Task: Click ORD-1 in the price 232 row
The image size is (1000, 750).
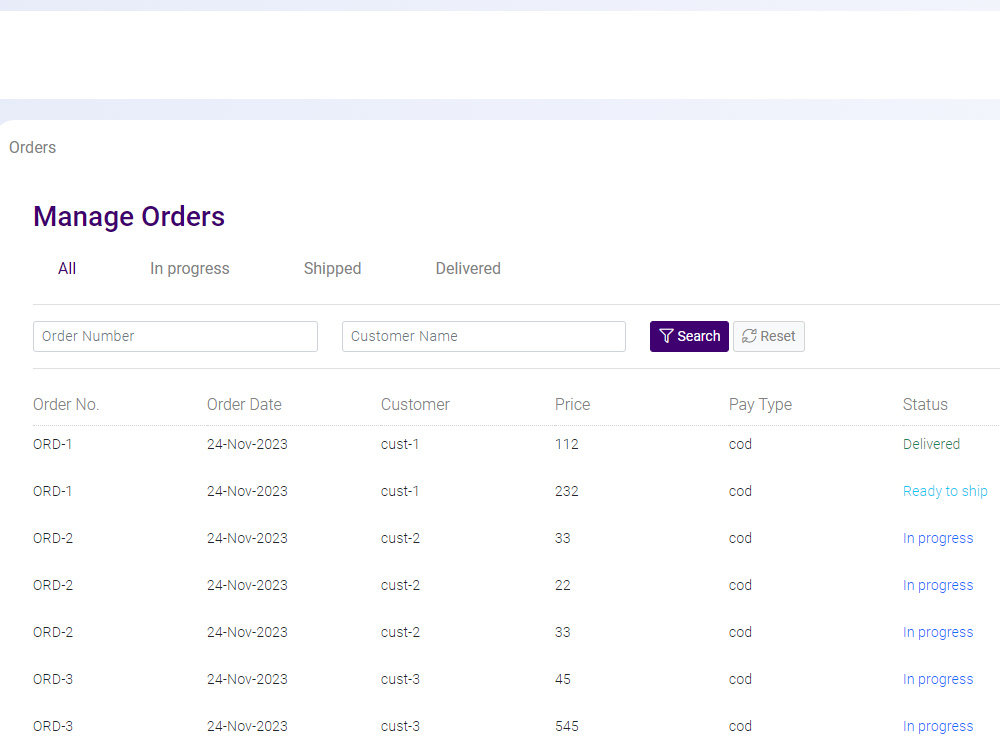Action: tap(52, 491)
